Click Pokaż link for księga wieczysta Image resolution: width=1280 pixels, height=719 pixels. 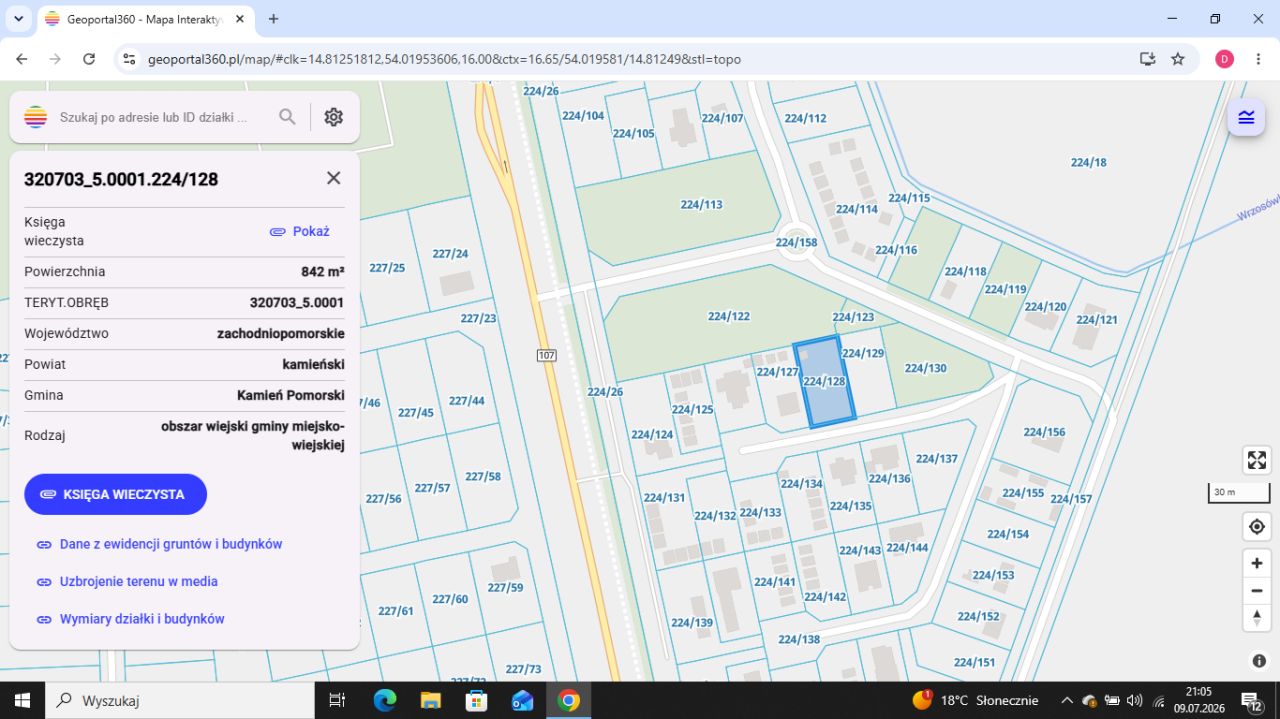coord(300,231)
